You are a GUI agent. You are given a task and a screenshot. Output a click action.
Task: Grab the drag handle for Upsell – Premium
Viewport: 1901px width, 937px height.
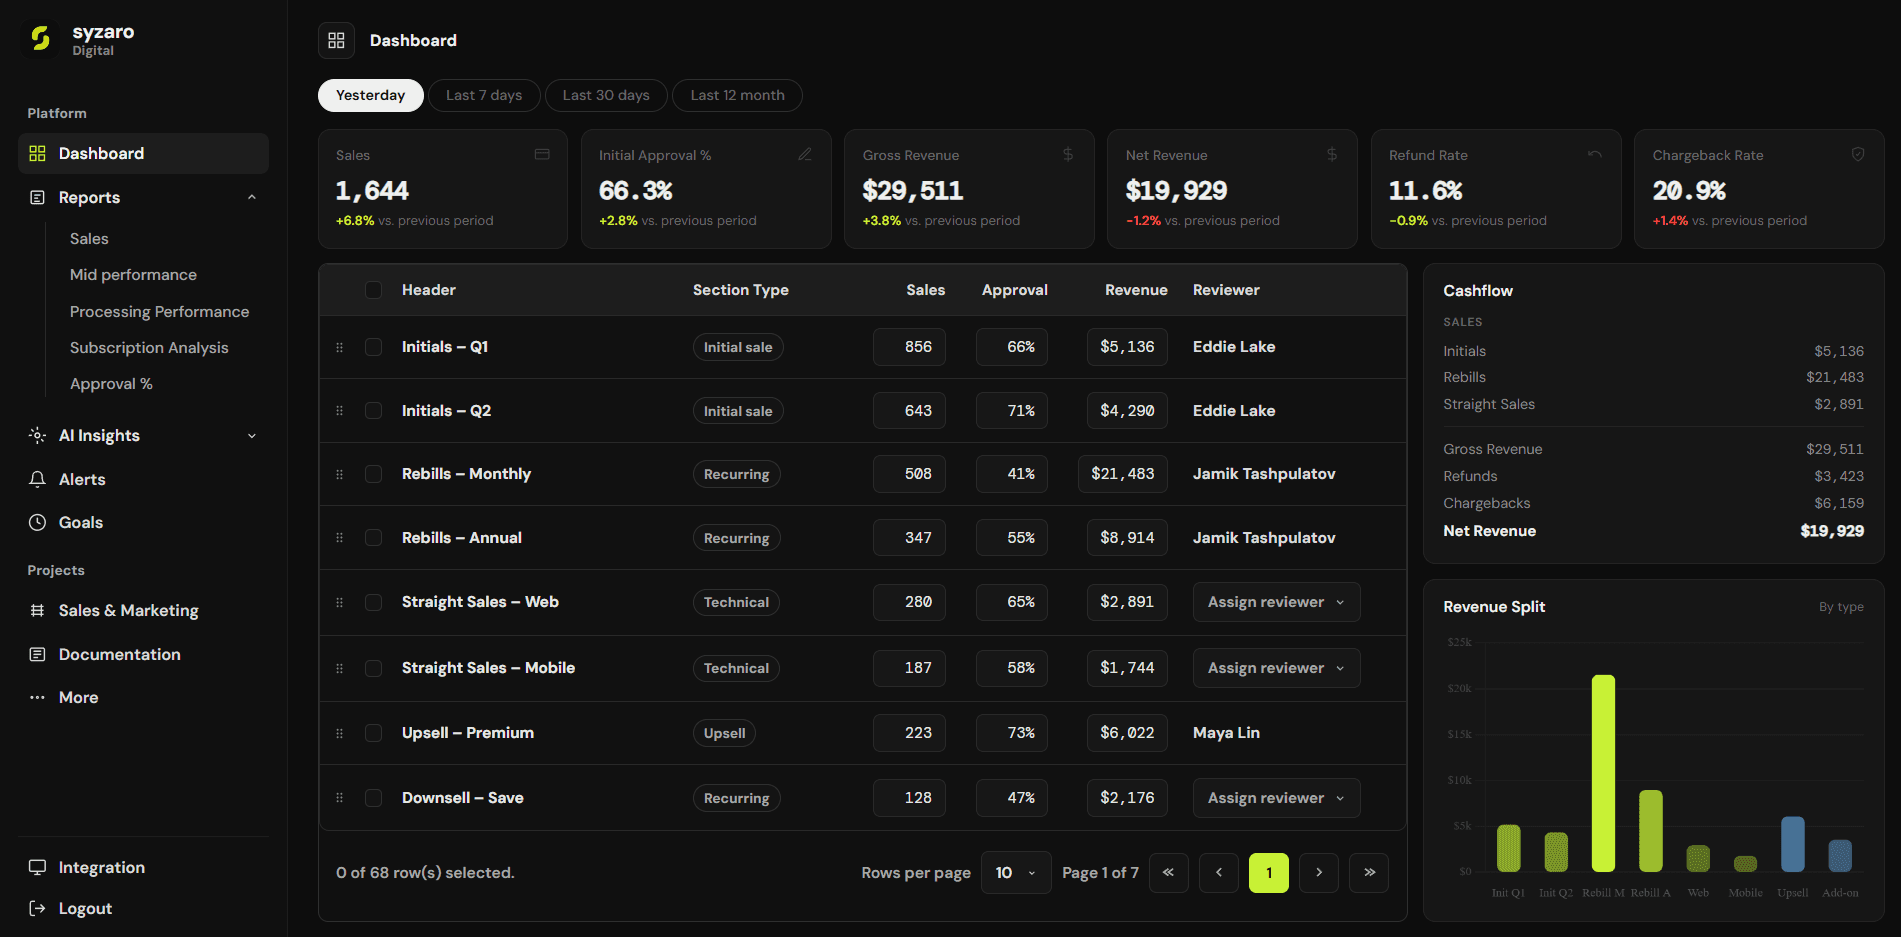pos(340,733)
